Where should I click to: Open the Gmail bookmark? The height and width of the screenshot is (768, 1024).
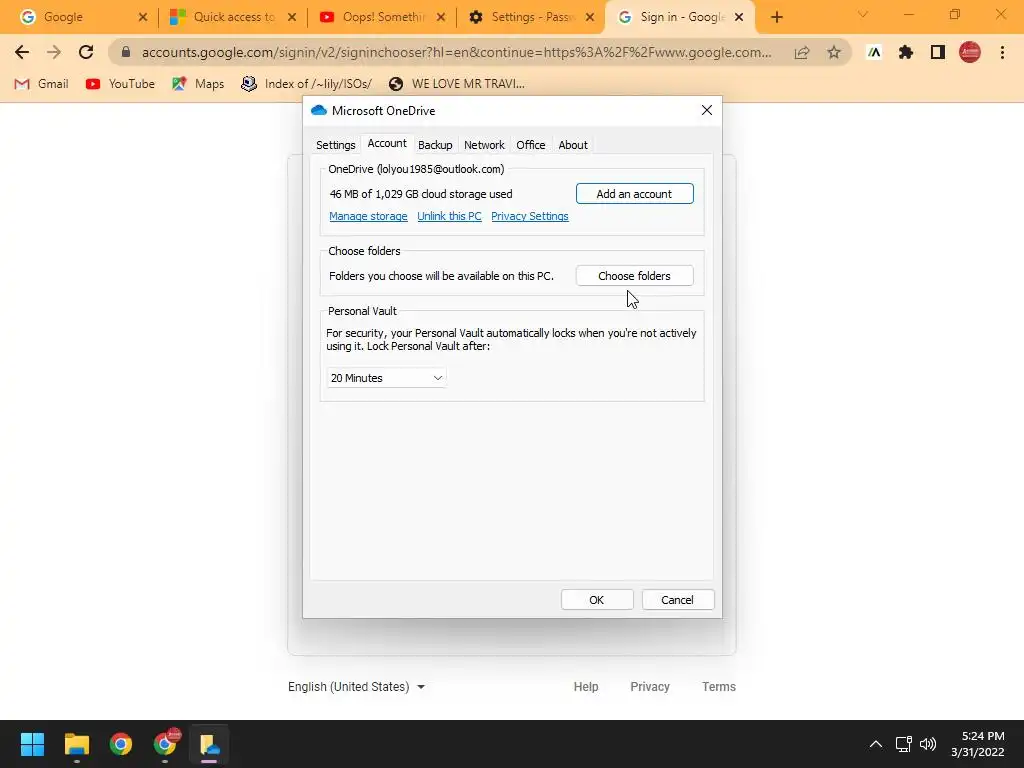[x=41, y=84]
